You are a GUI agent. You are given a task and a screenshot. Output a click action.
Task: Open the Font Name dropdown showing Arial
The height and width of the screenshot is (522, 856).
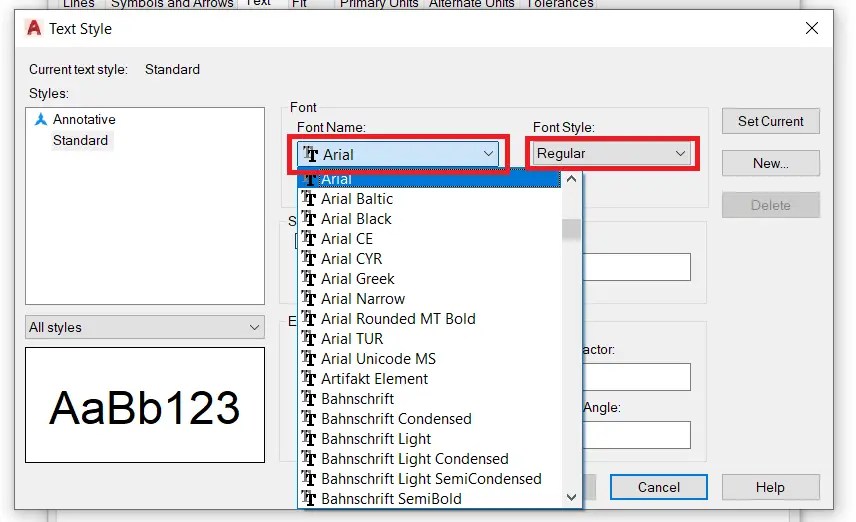[397, 155]
